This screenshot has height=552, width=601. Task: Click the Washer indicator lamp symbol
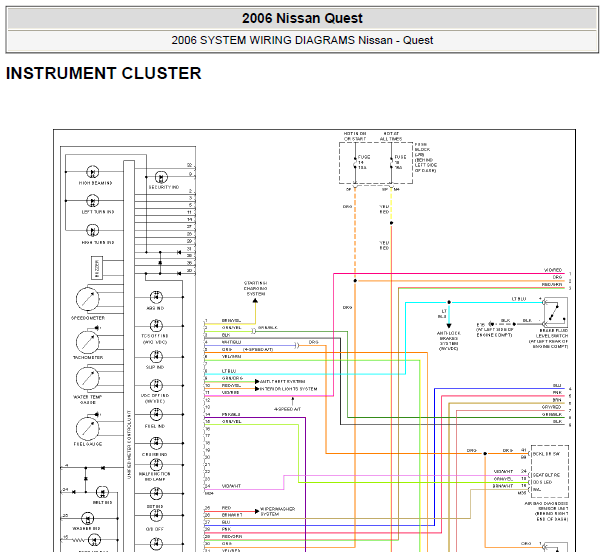pyautogui.click(x=87, y=519)
